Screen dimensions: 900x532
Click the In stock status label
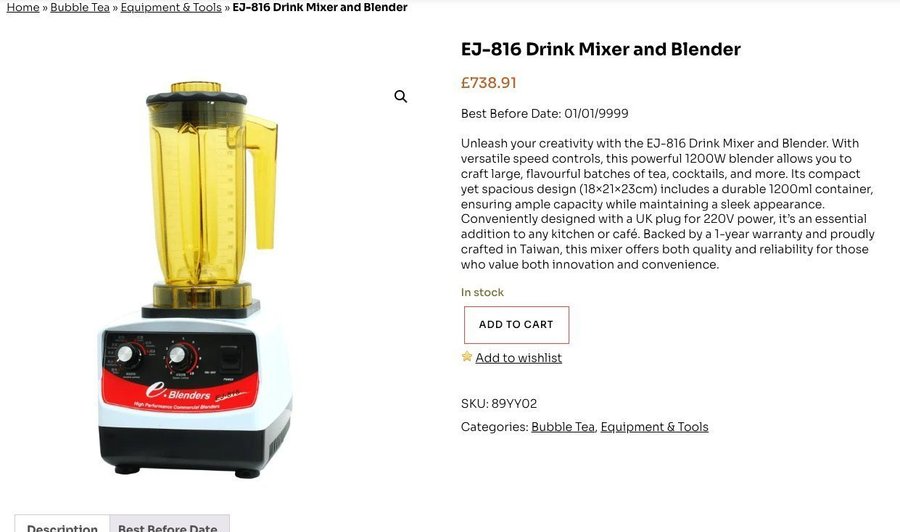[x=482, y=292]
